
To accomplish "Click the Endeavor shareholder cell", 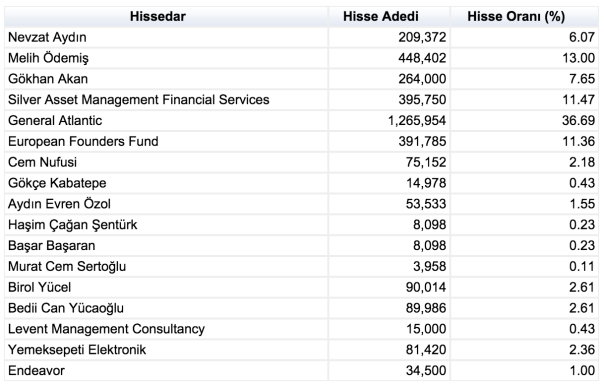I will click(x=166, y=370).
